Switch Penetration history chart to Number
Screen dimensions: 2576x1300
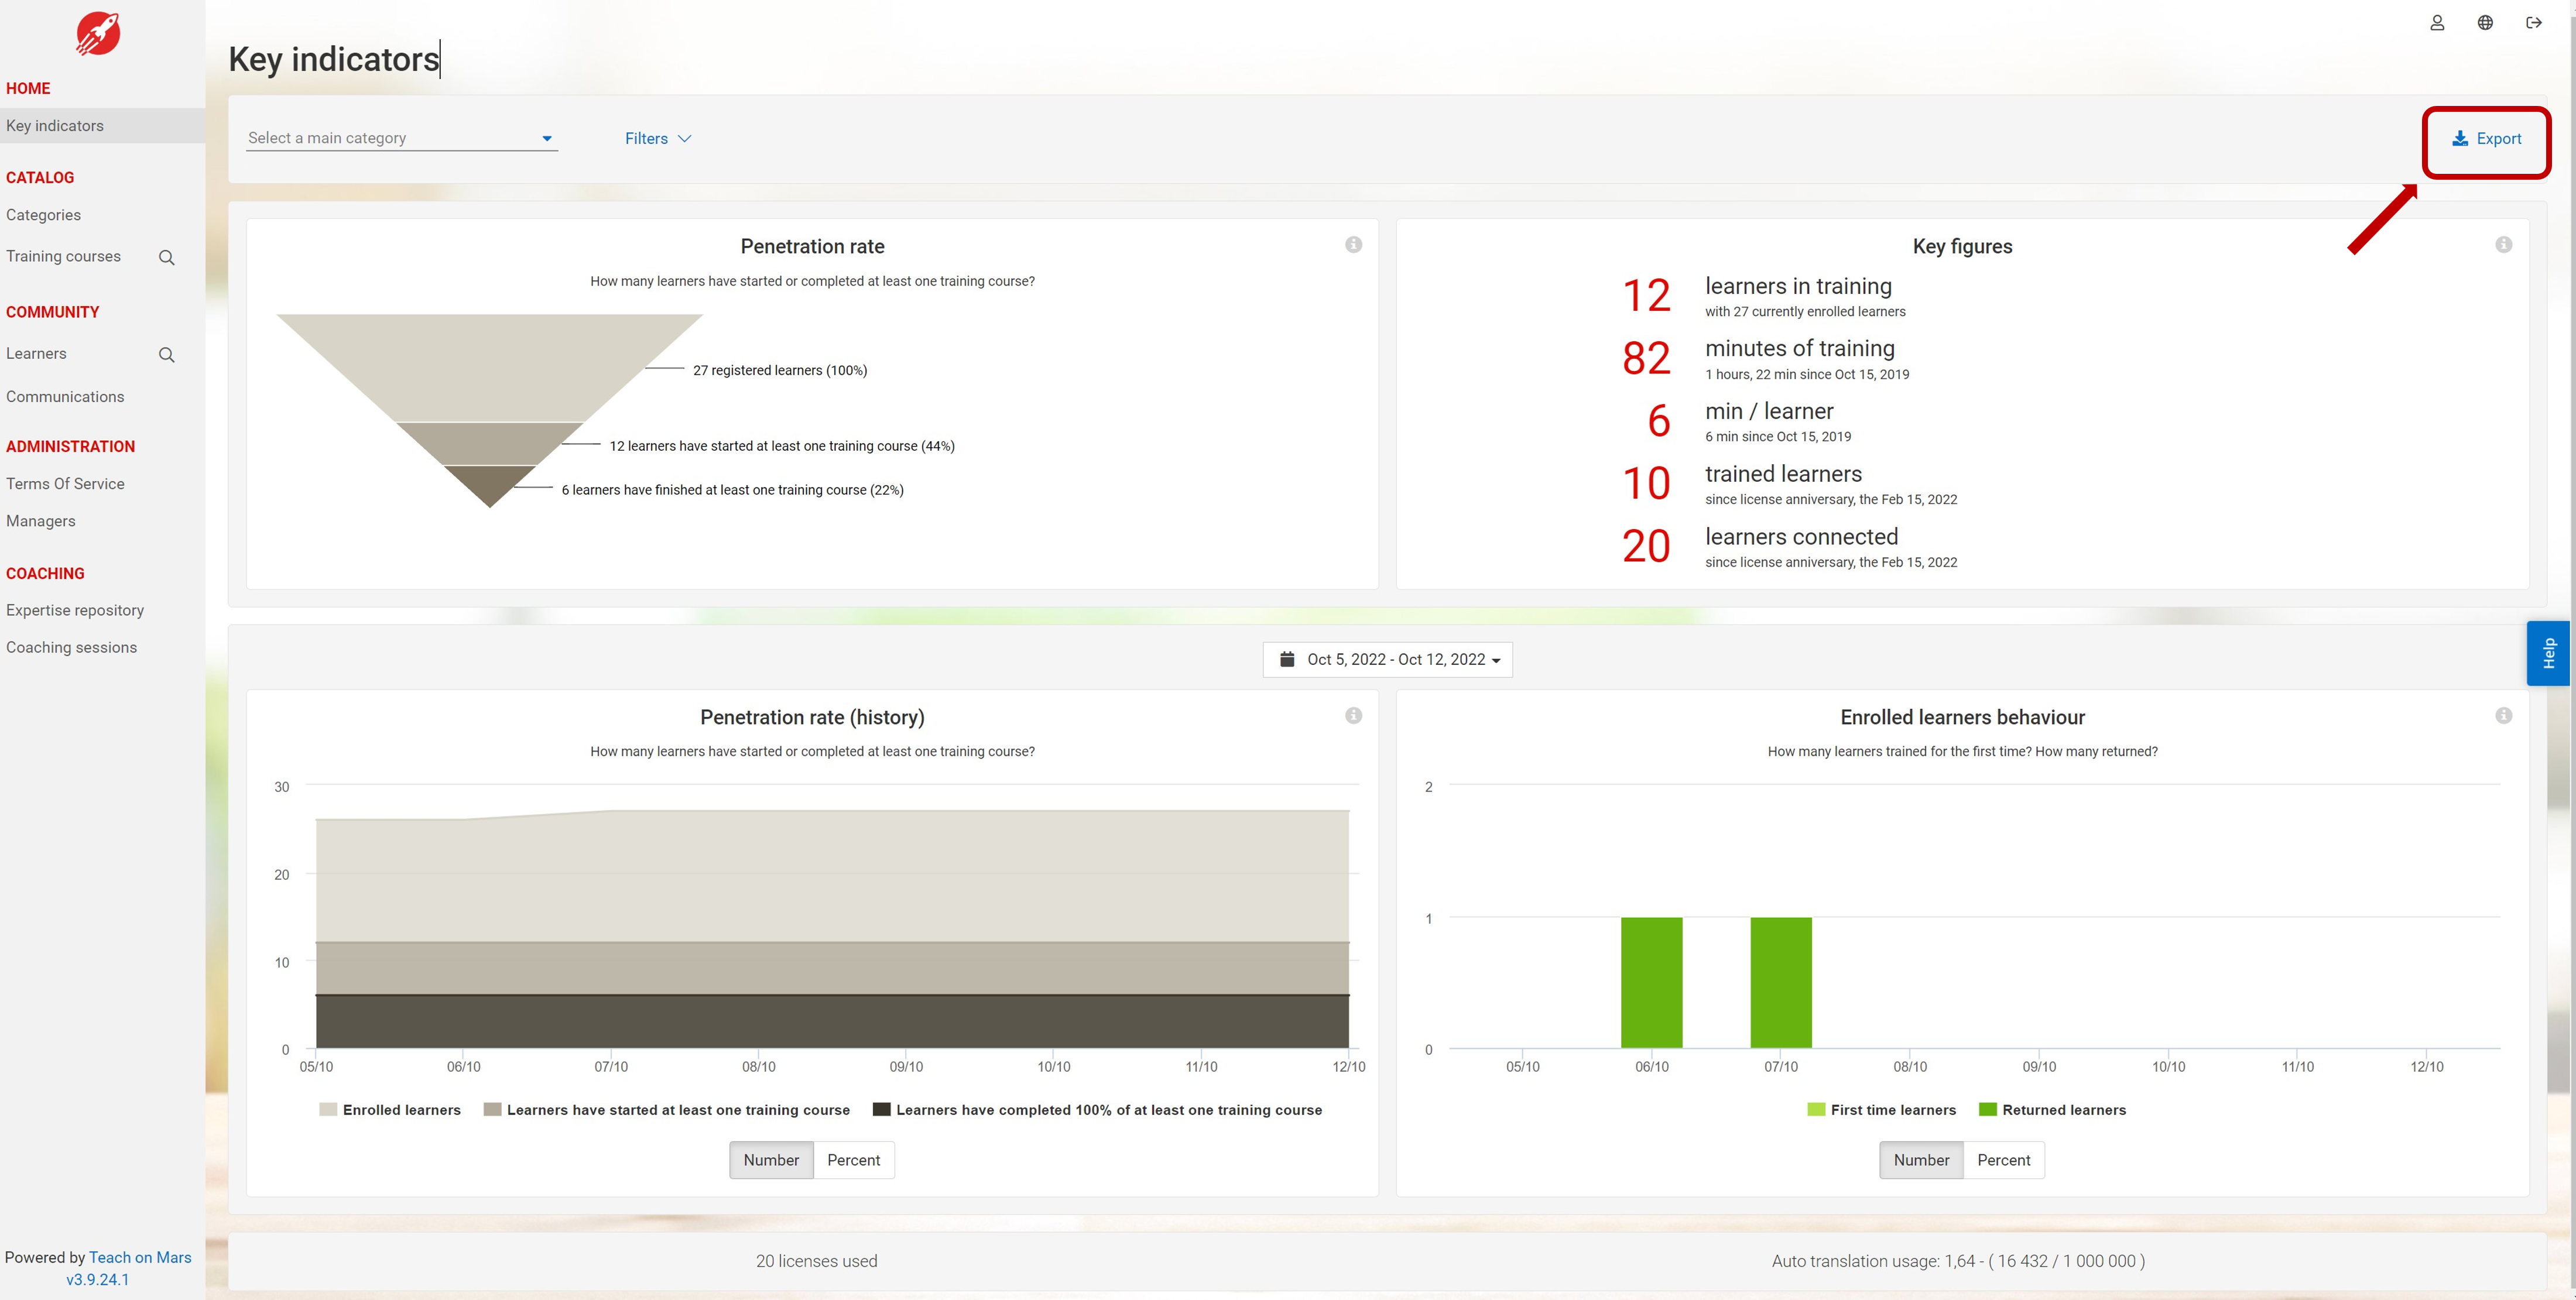771,1160
